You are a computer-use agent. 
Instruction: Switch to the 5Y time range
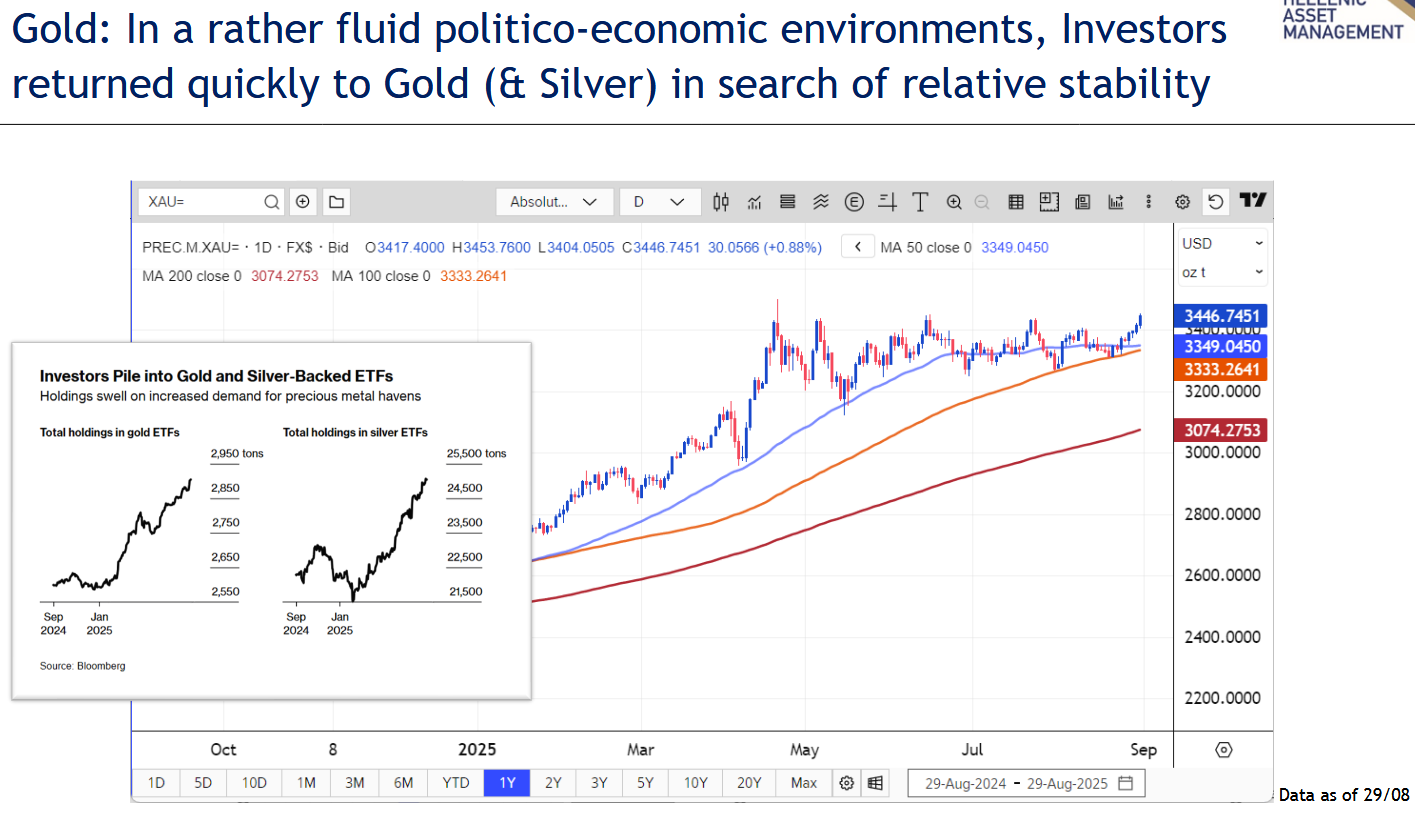click(x=645, y=783)
